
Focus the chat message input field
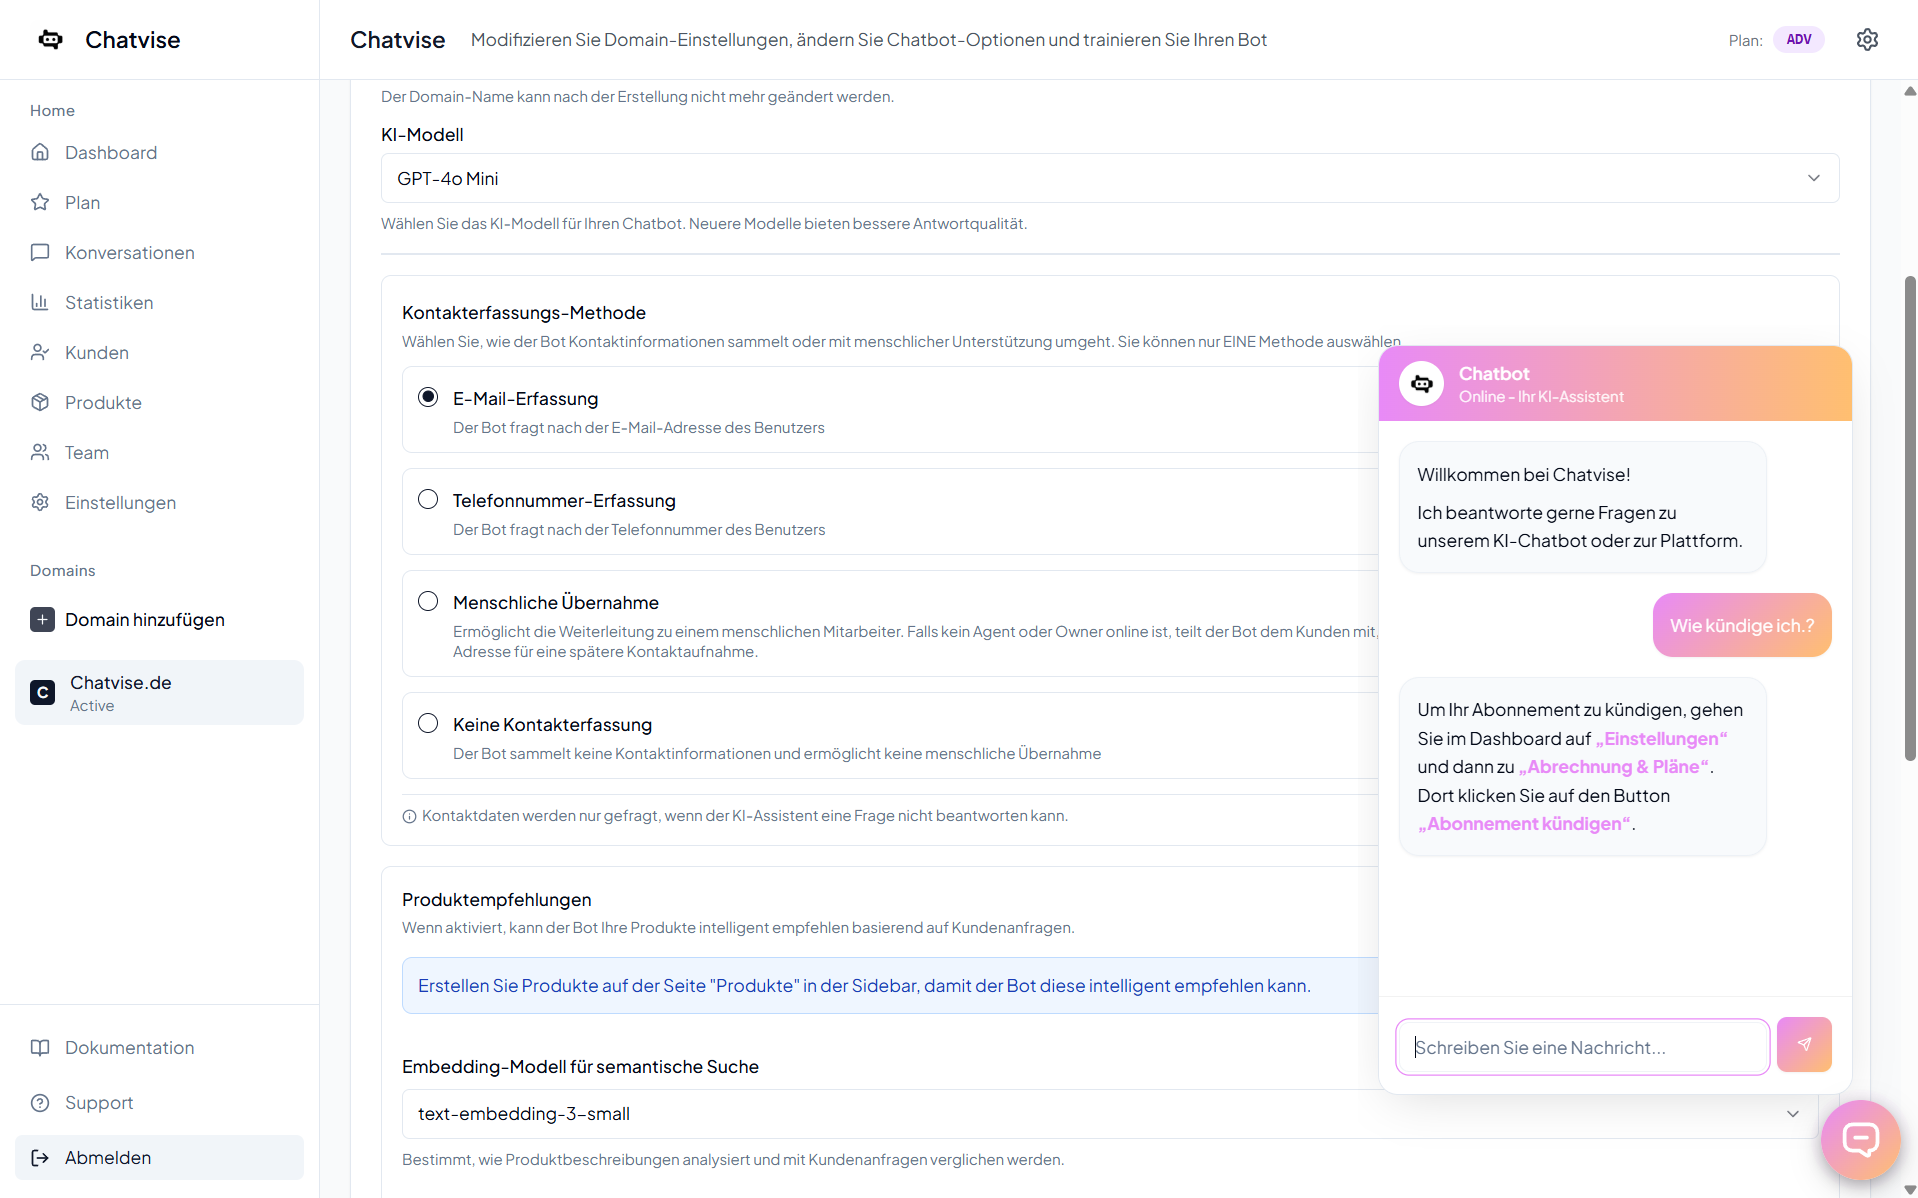click(1582, 1047)
